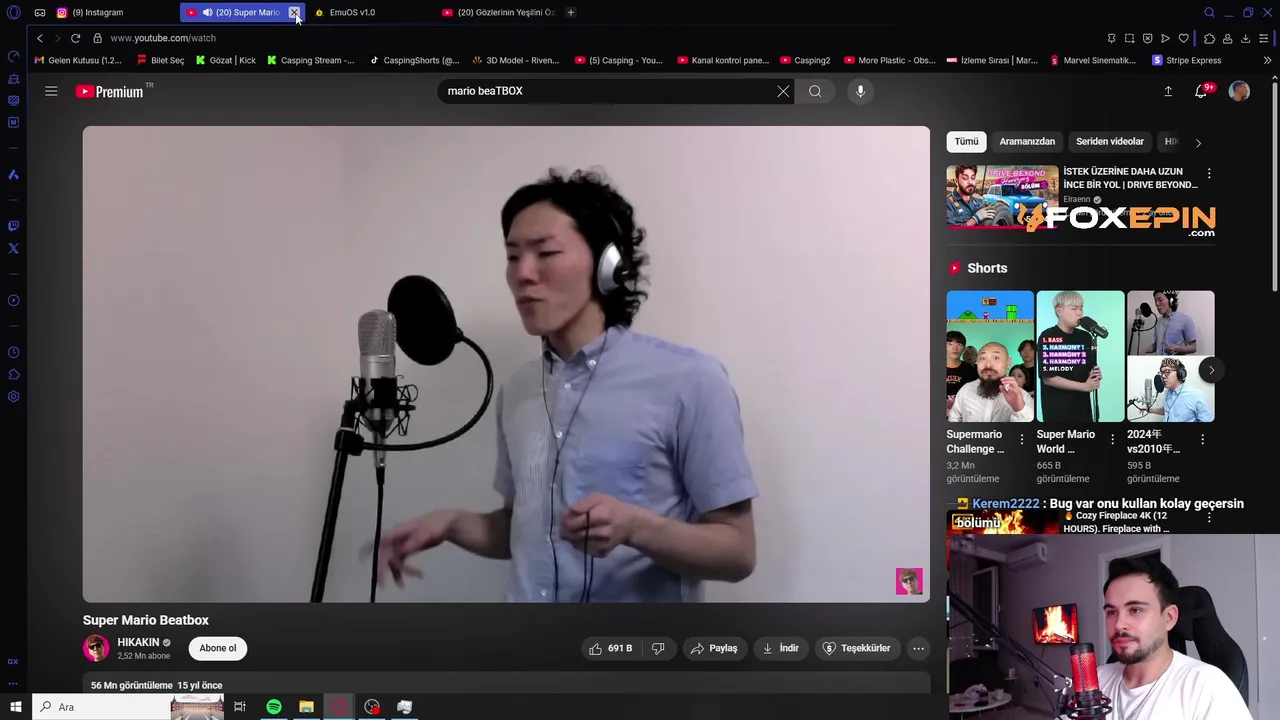This screenshot has height=720, width=1280.
Task: Select the Aramanızdan filter chip
Action: tap(1027, 141)
